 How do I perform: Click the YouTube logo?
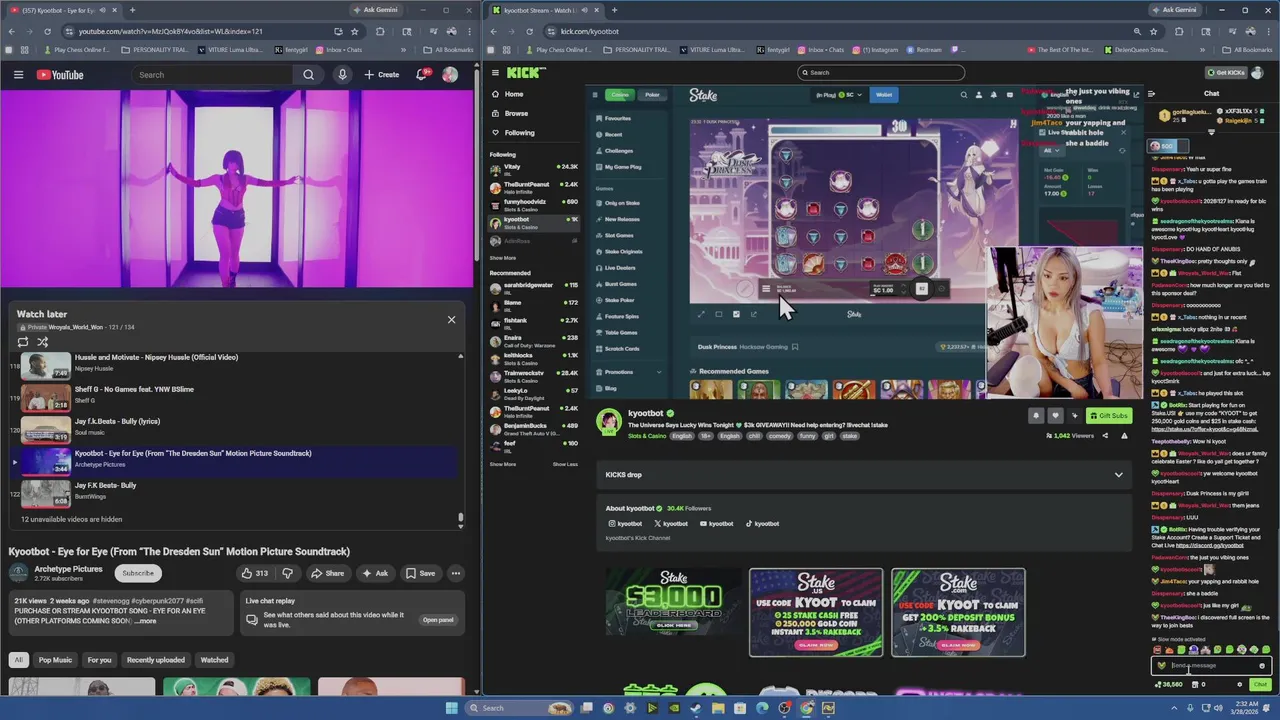60,75
